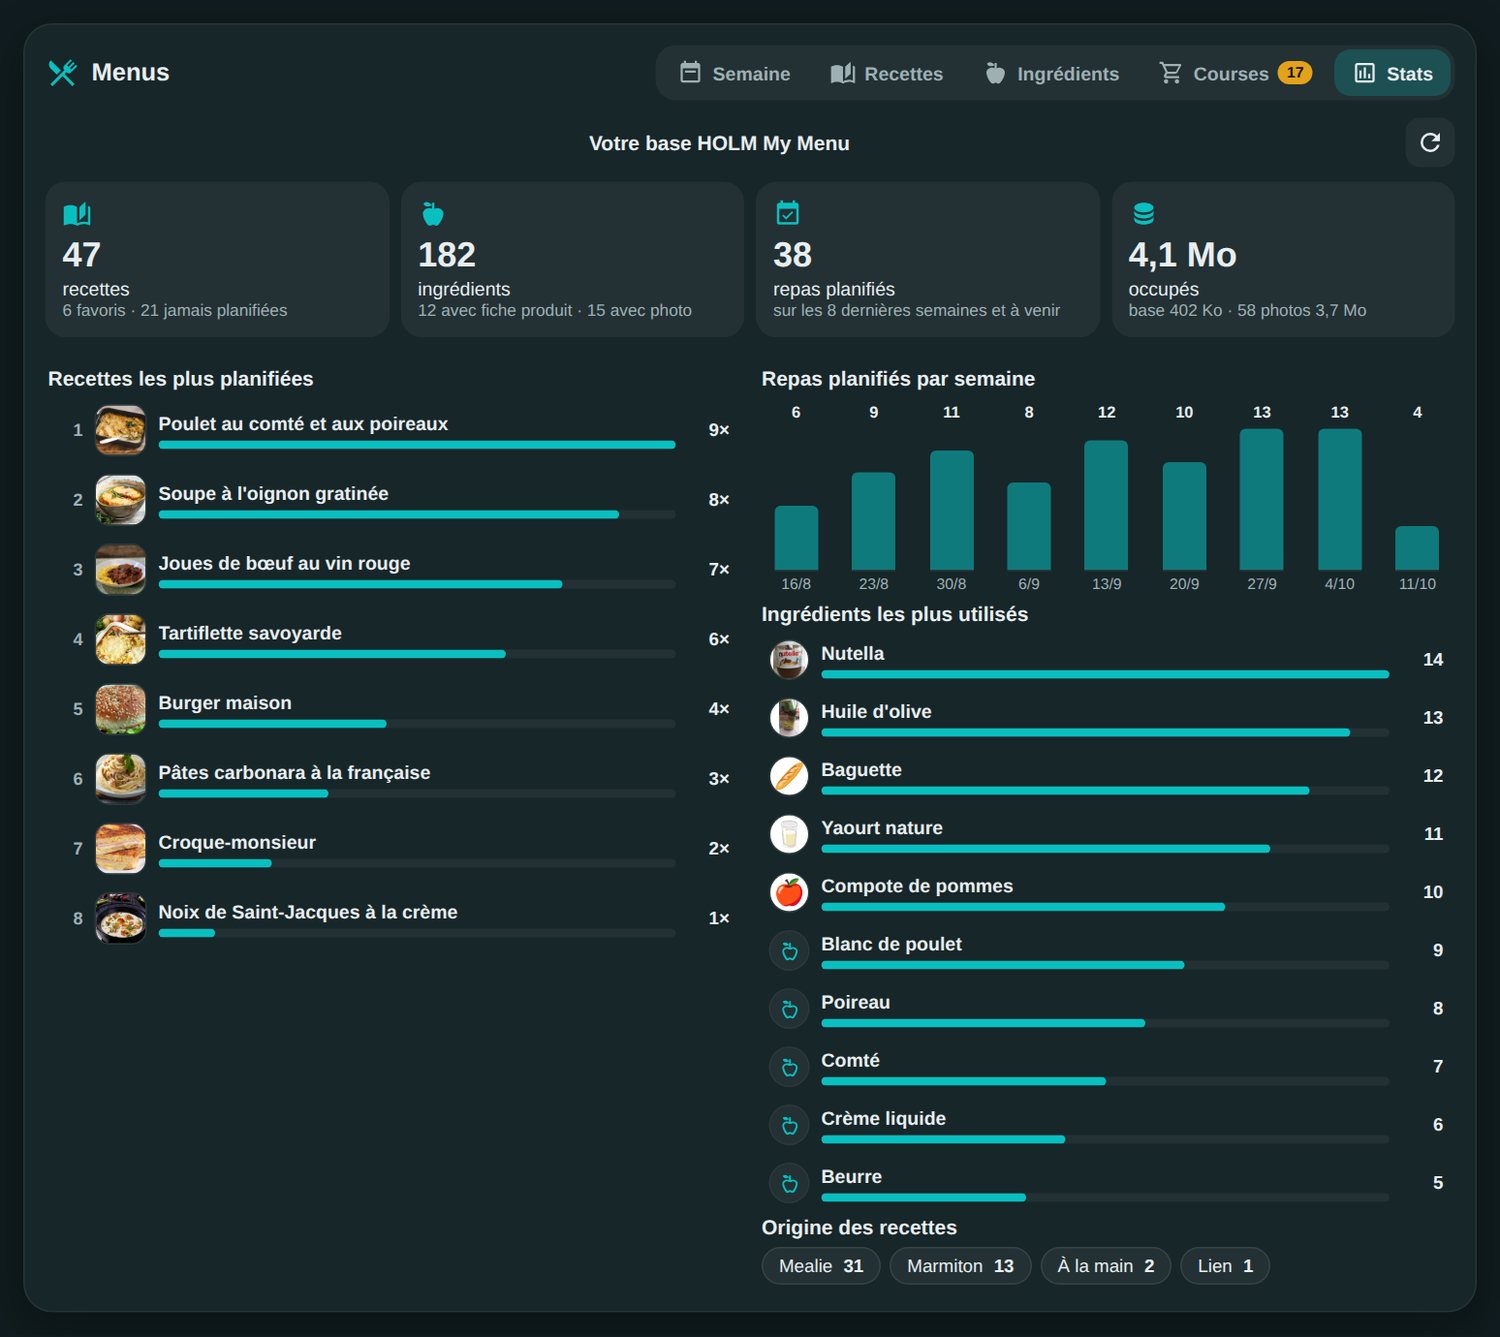Open the Courses tab with badge 17

pyautogui.click(x=1236, y=73)
